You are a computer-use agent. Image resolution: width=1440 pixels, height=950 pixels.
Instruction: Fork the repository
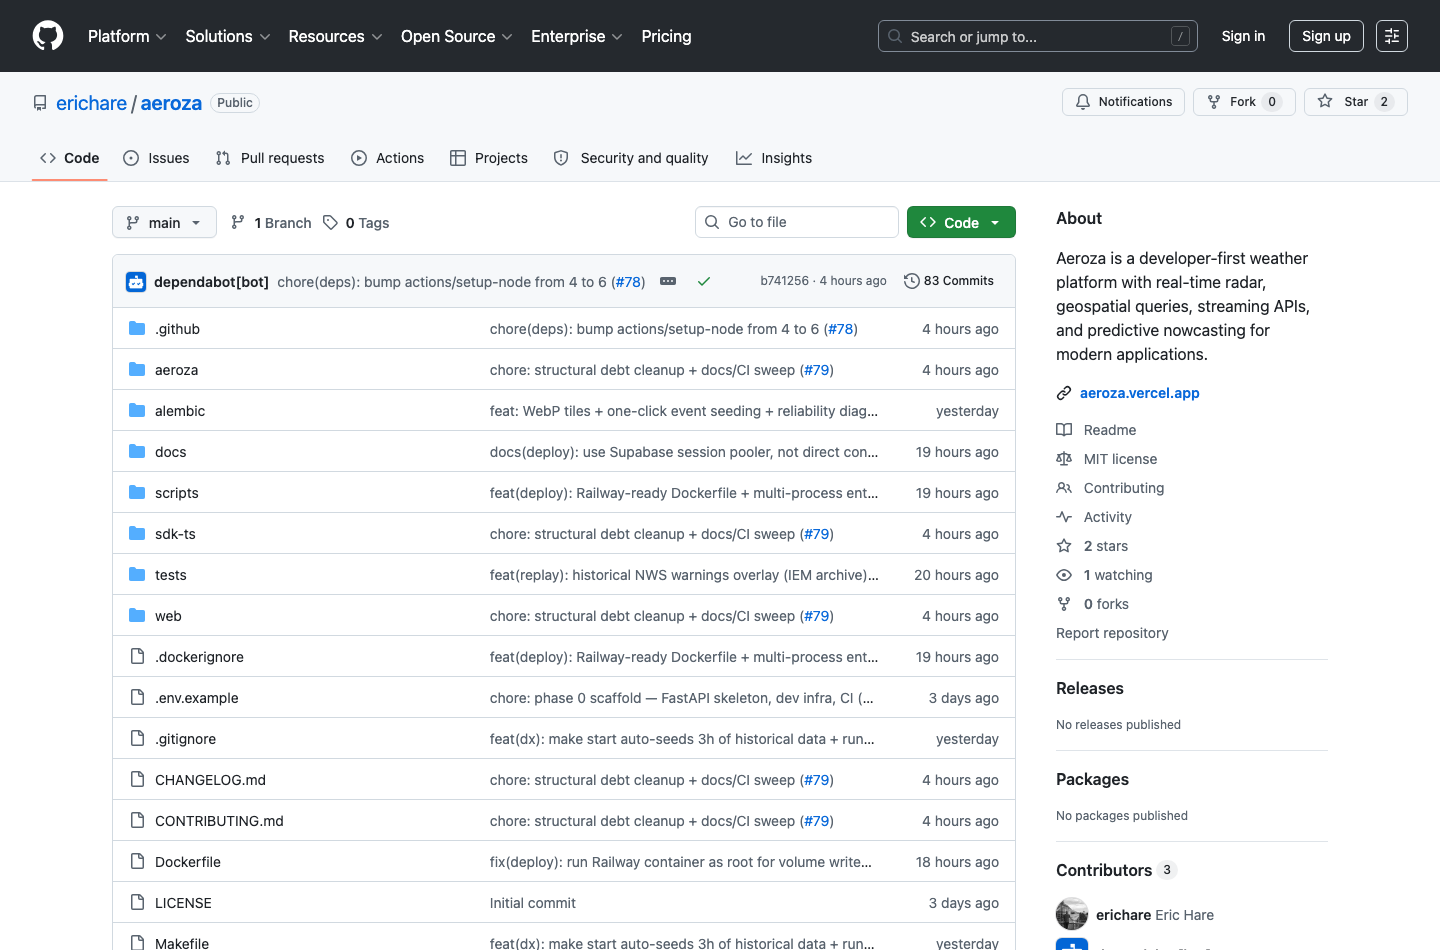click(1244, 102)
